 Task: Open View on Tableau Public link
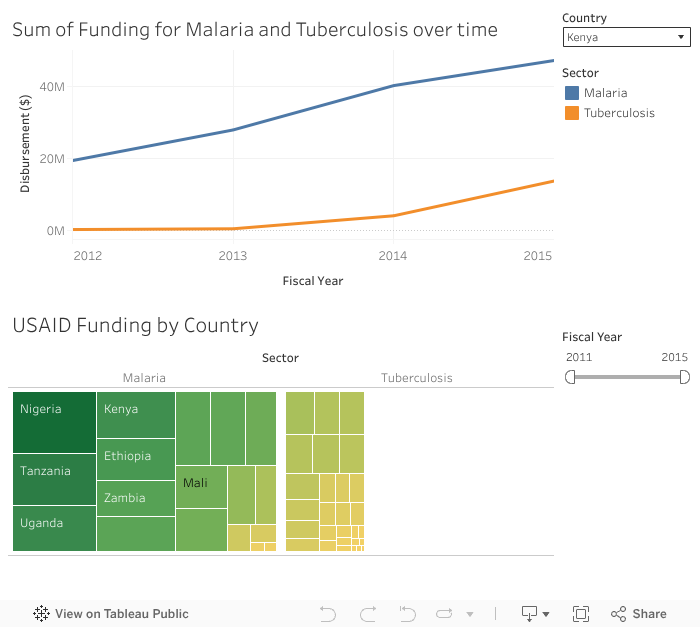[x=121, y=613]
